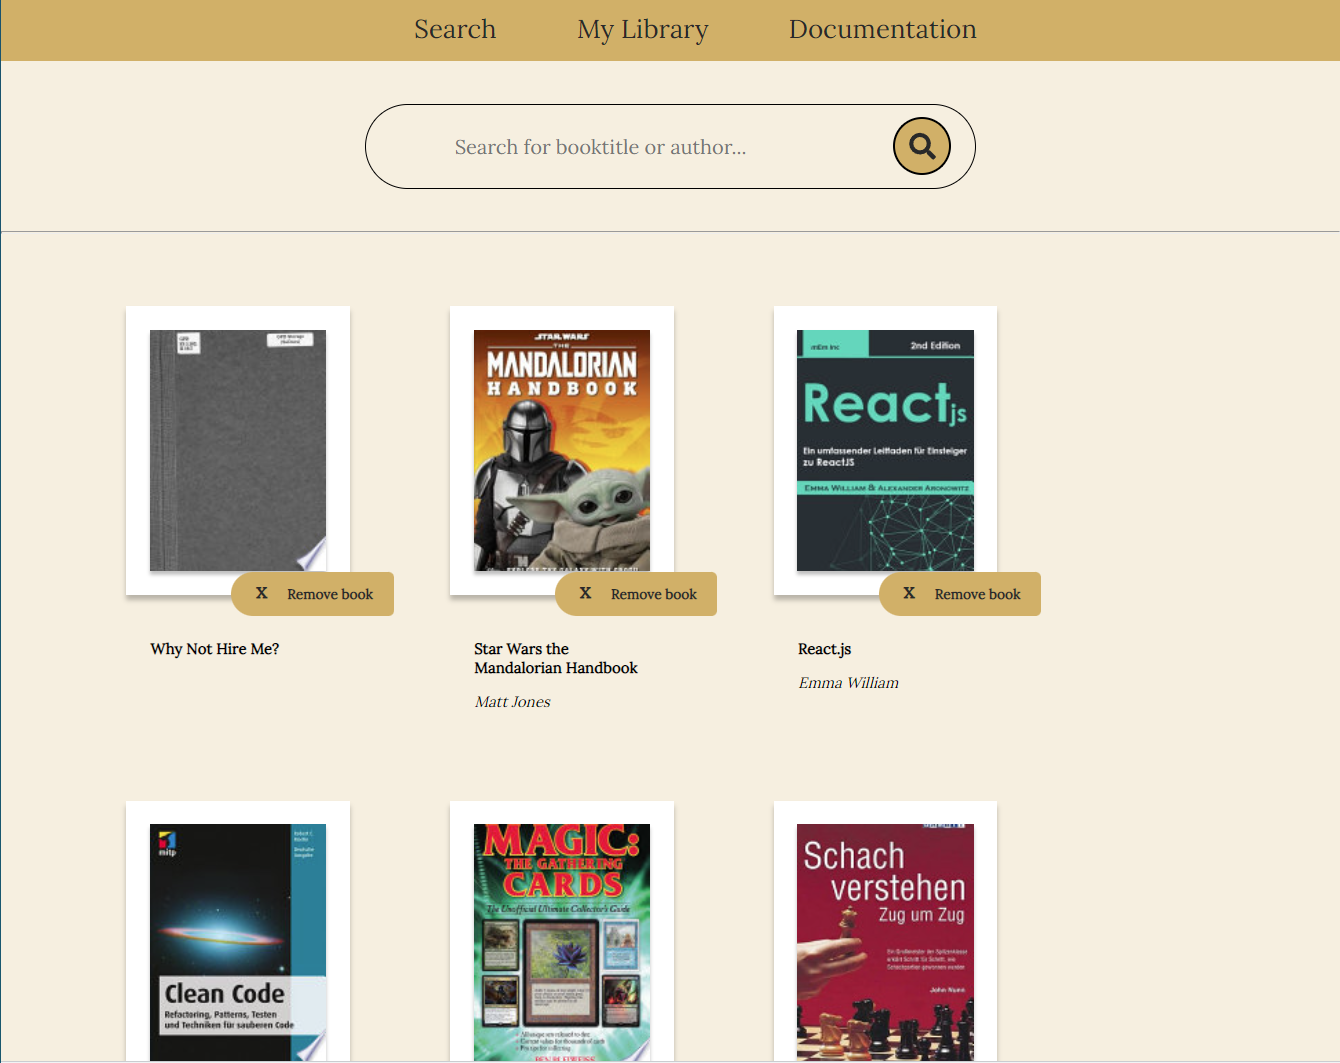Image resolution: width=1340 pixels, height=1063 pixels.
Task: Select the Clean Code book cover
Action: click(238, 942)
